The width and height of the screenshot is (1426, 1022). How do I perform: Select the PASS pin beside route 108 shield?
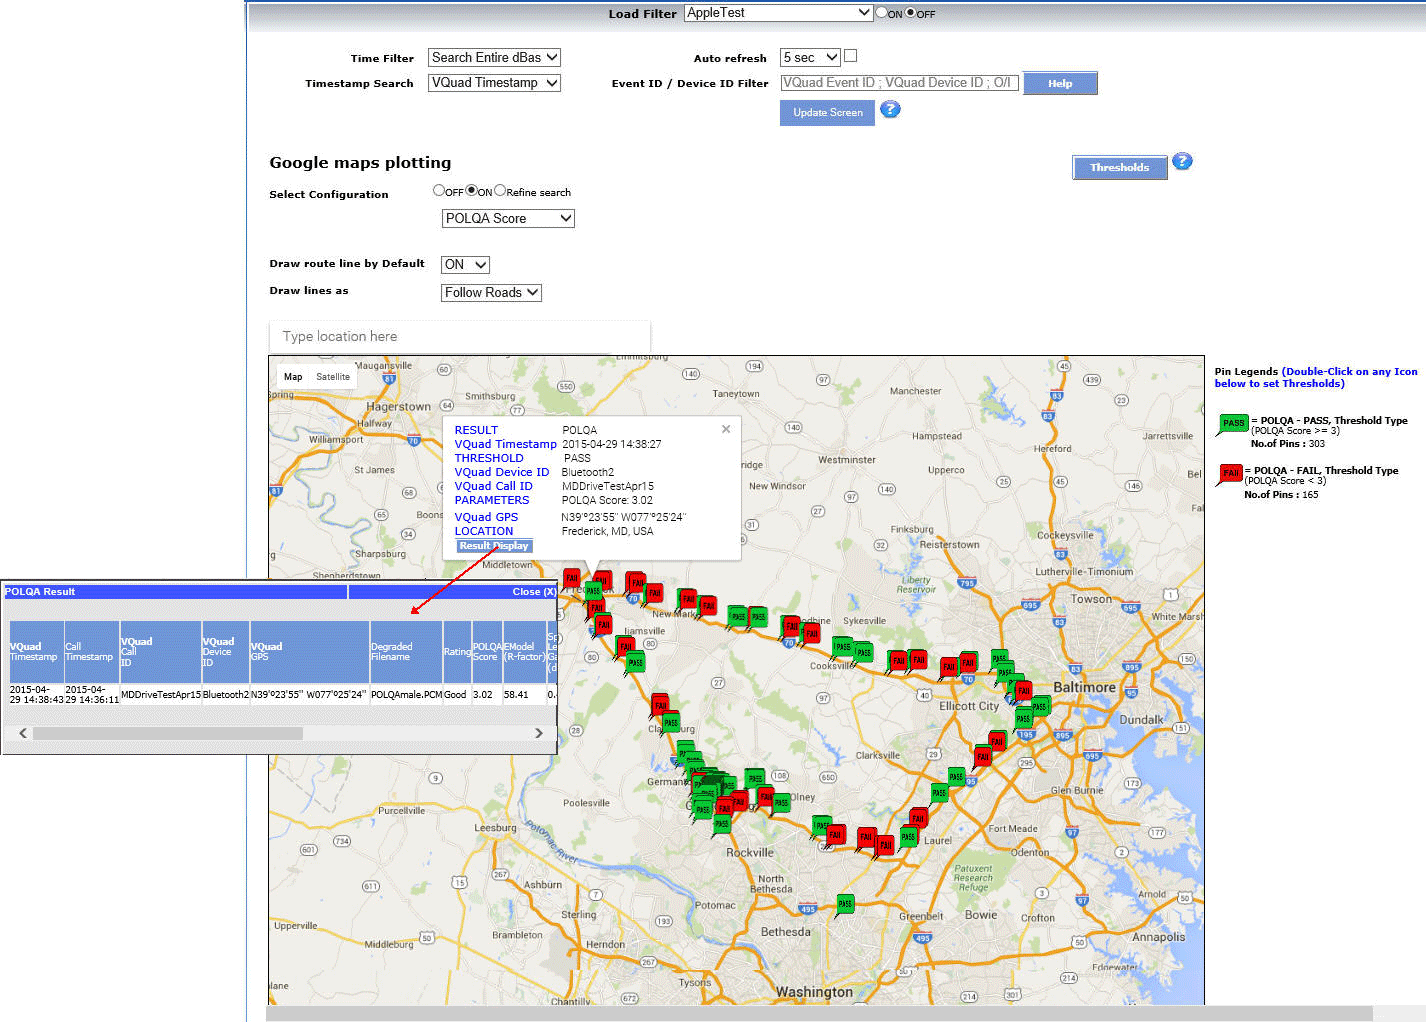pos(755,778)
